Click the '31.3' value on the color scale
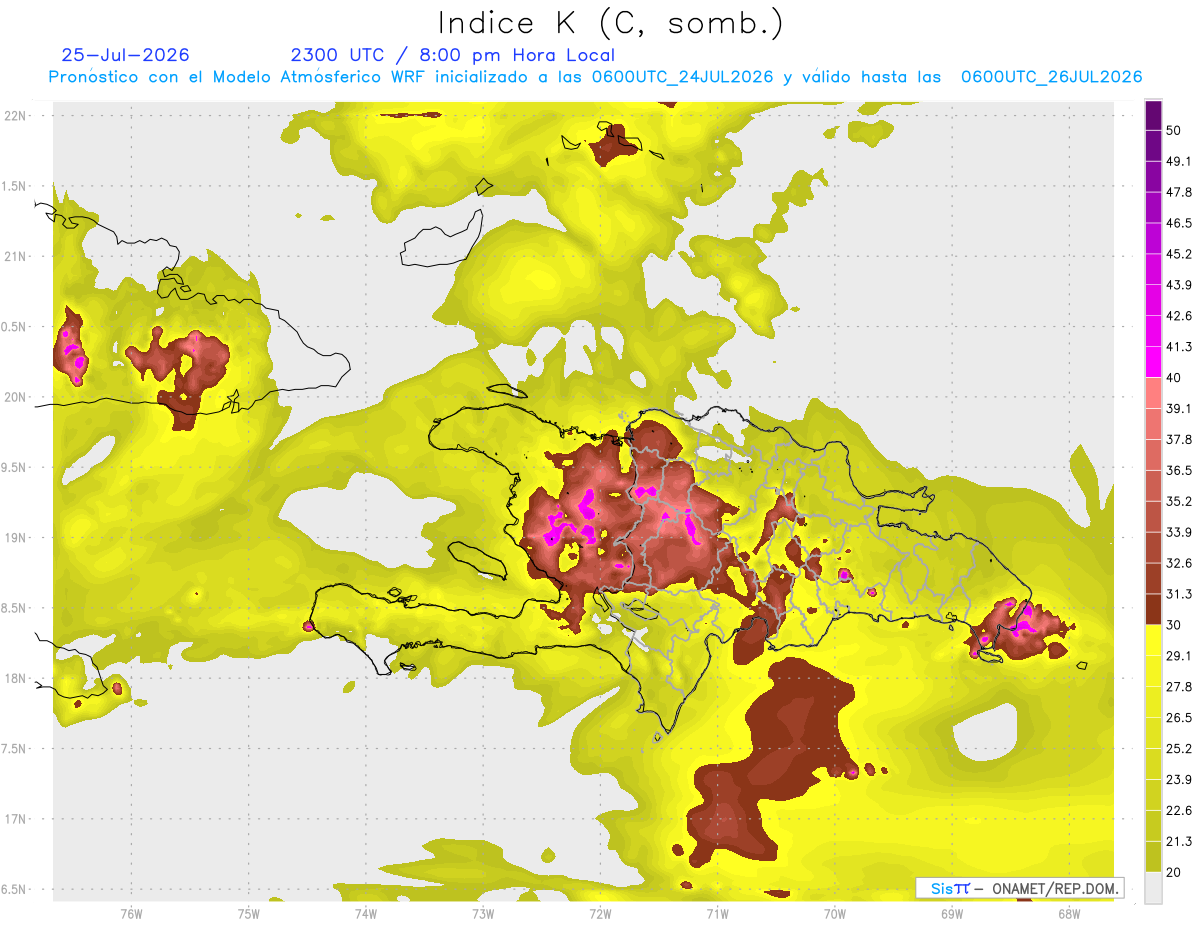Image resolution: width=1200 pixels, height=927 pixels. point(1178,594)
